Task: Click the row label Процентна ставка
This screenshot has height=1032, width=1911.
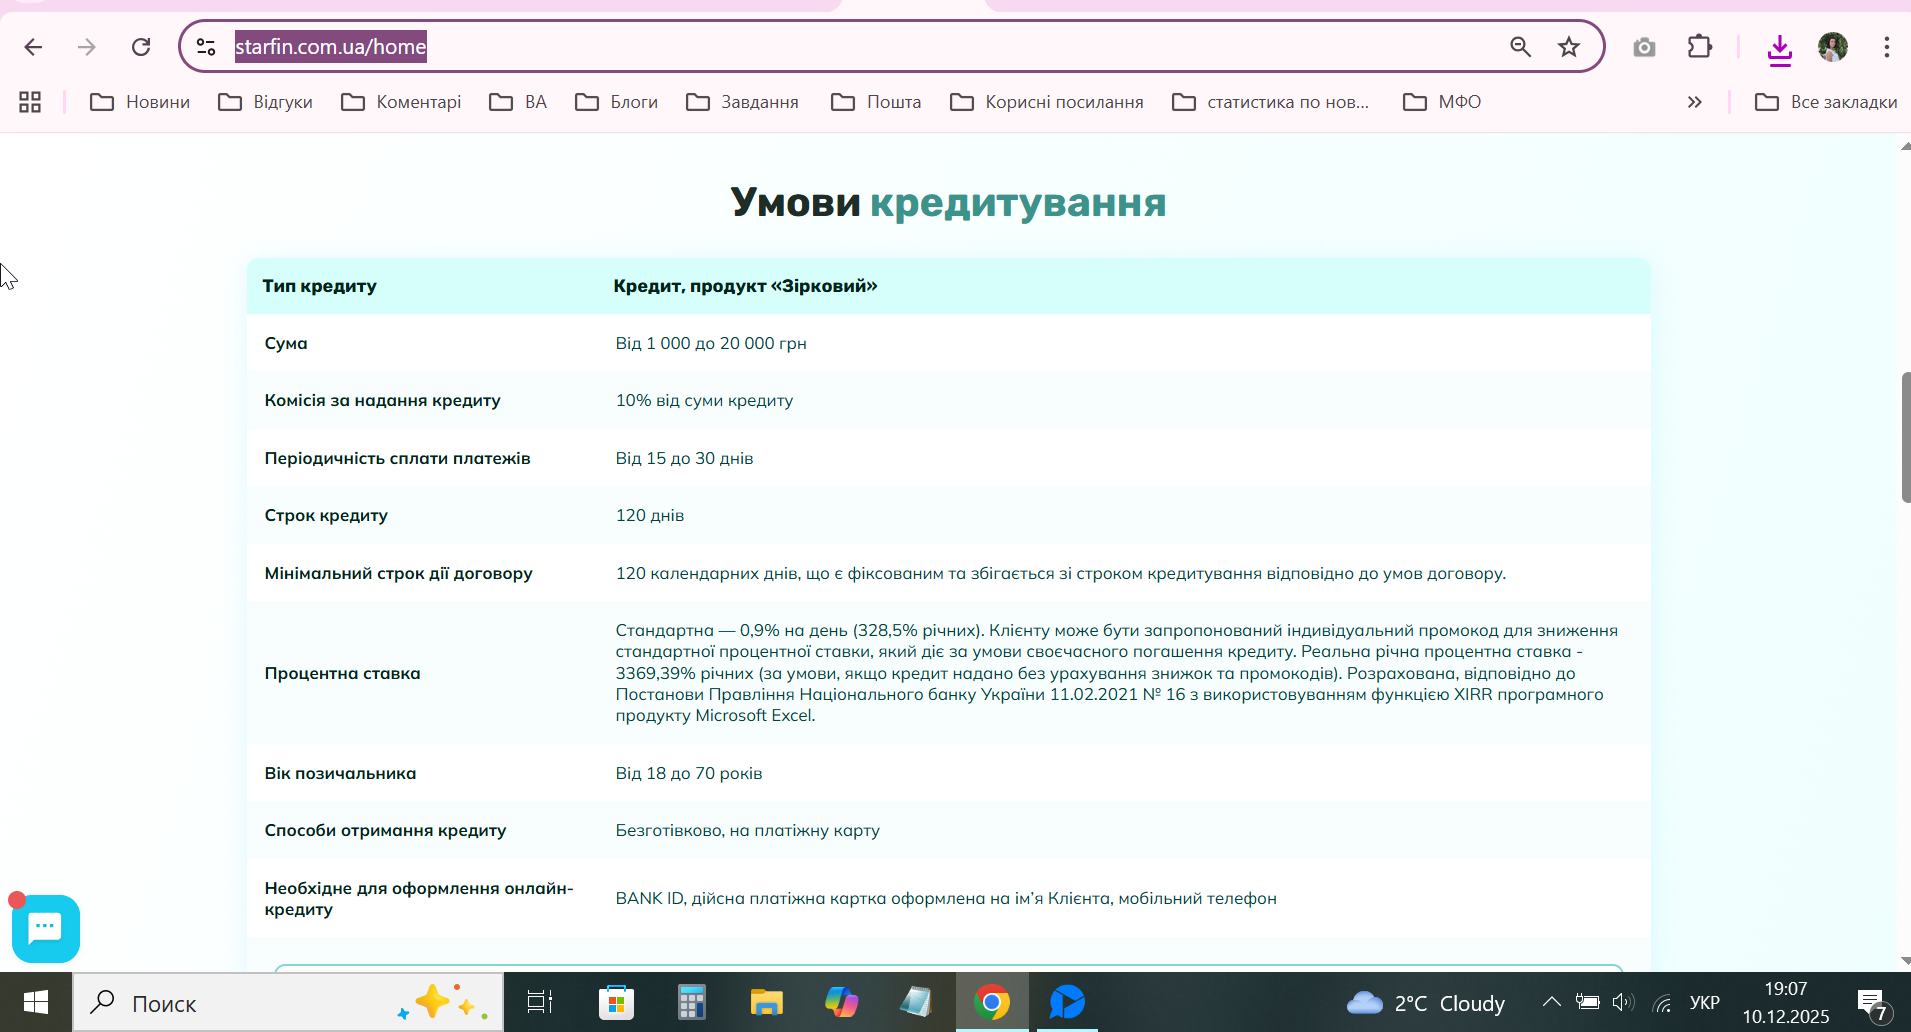Action: (342, 673)
